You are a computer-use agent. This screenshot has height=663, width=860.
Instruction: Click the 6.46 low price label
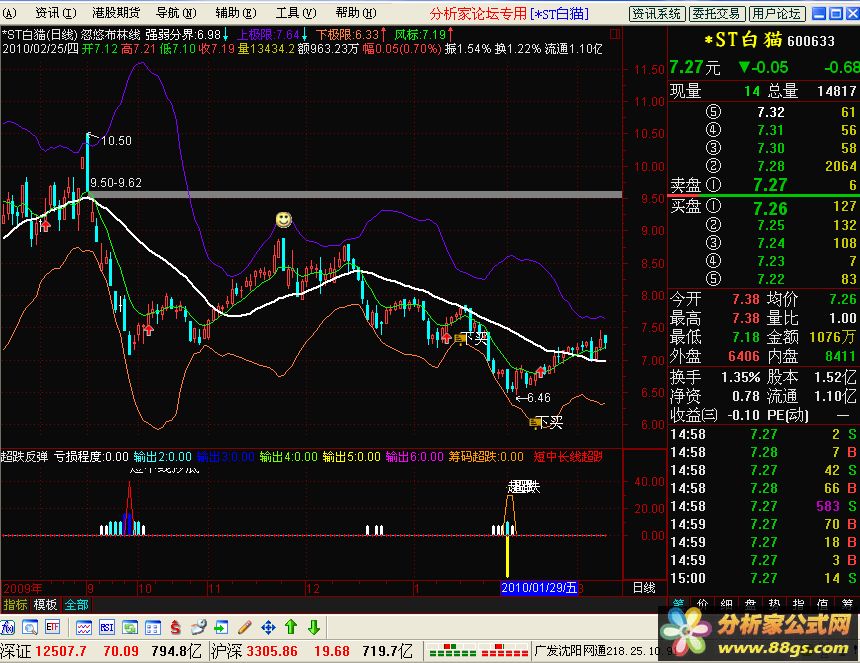(538, 398)
